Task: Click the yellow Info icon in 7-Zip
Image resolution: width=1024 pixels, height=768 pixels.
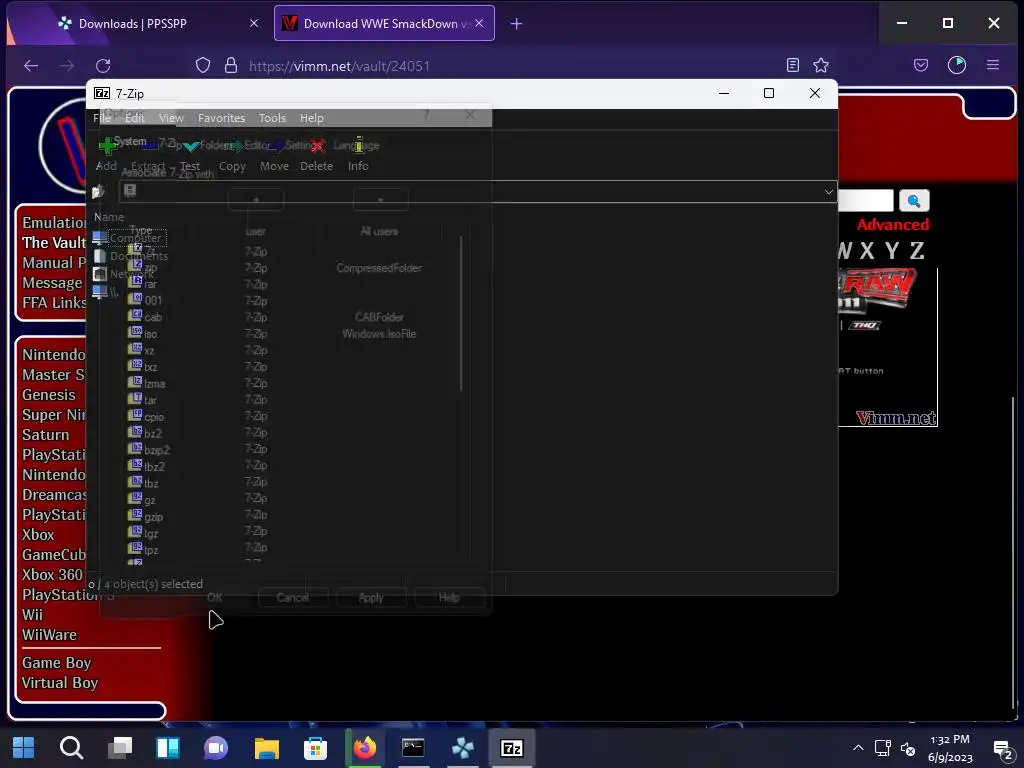Action: [x=359, y=145]
